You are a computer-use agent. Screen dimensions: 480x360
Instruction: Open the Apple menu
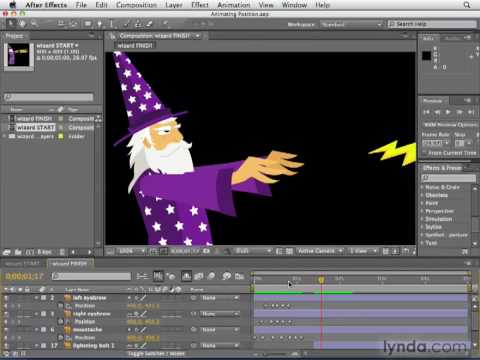coord(13,5)
